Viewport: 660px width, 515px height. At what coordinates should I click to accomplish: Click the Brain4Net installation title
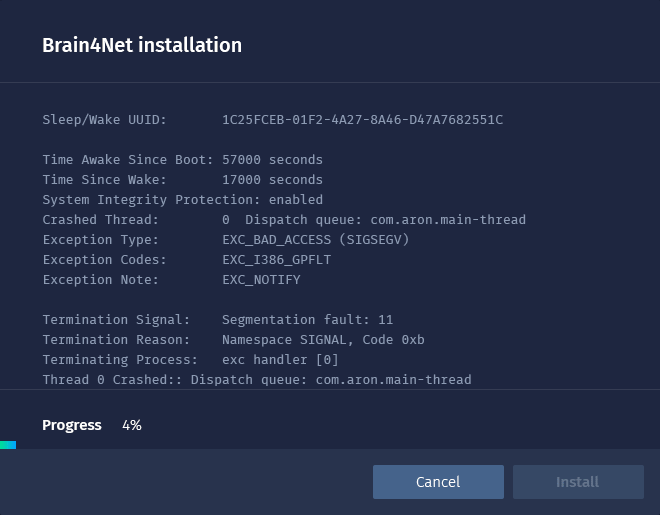[142, 46]
